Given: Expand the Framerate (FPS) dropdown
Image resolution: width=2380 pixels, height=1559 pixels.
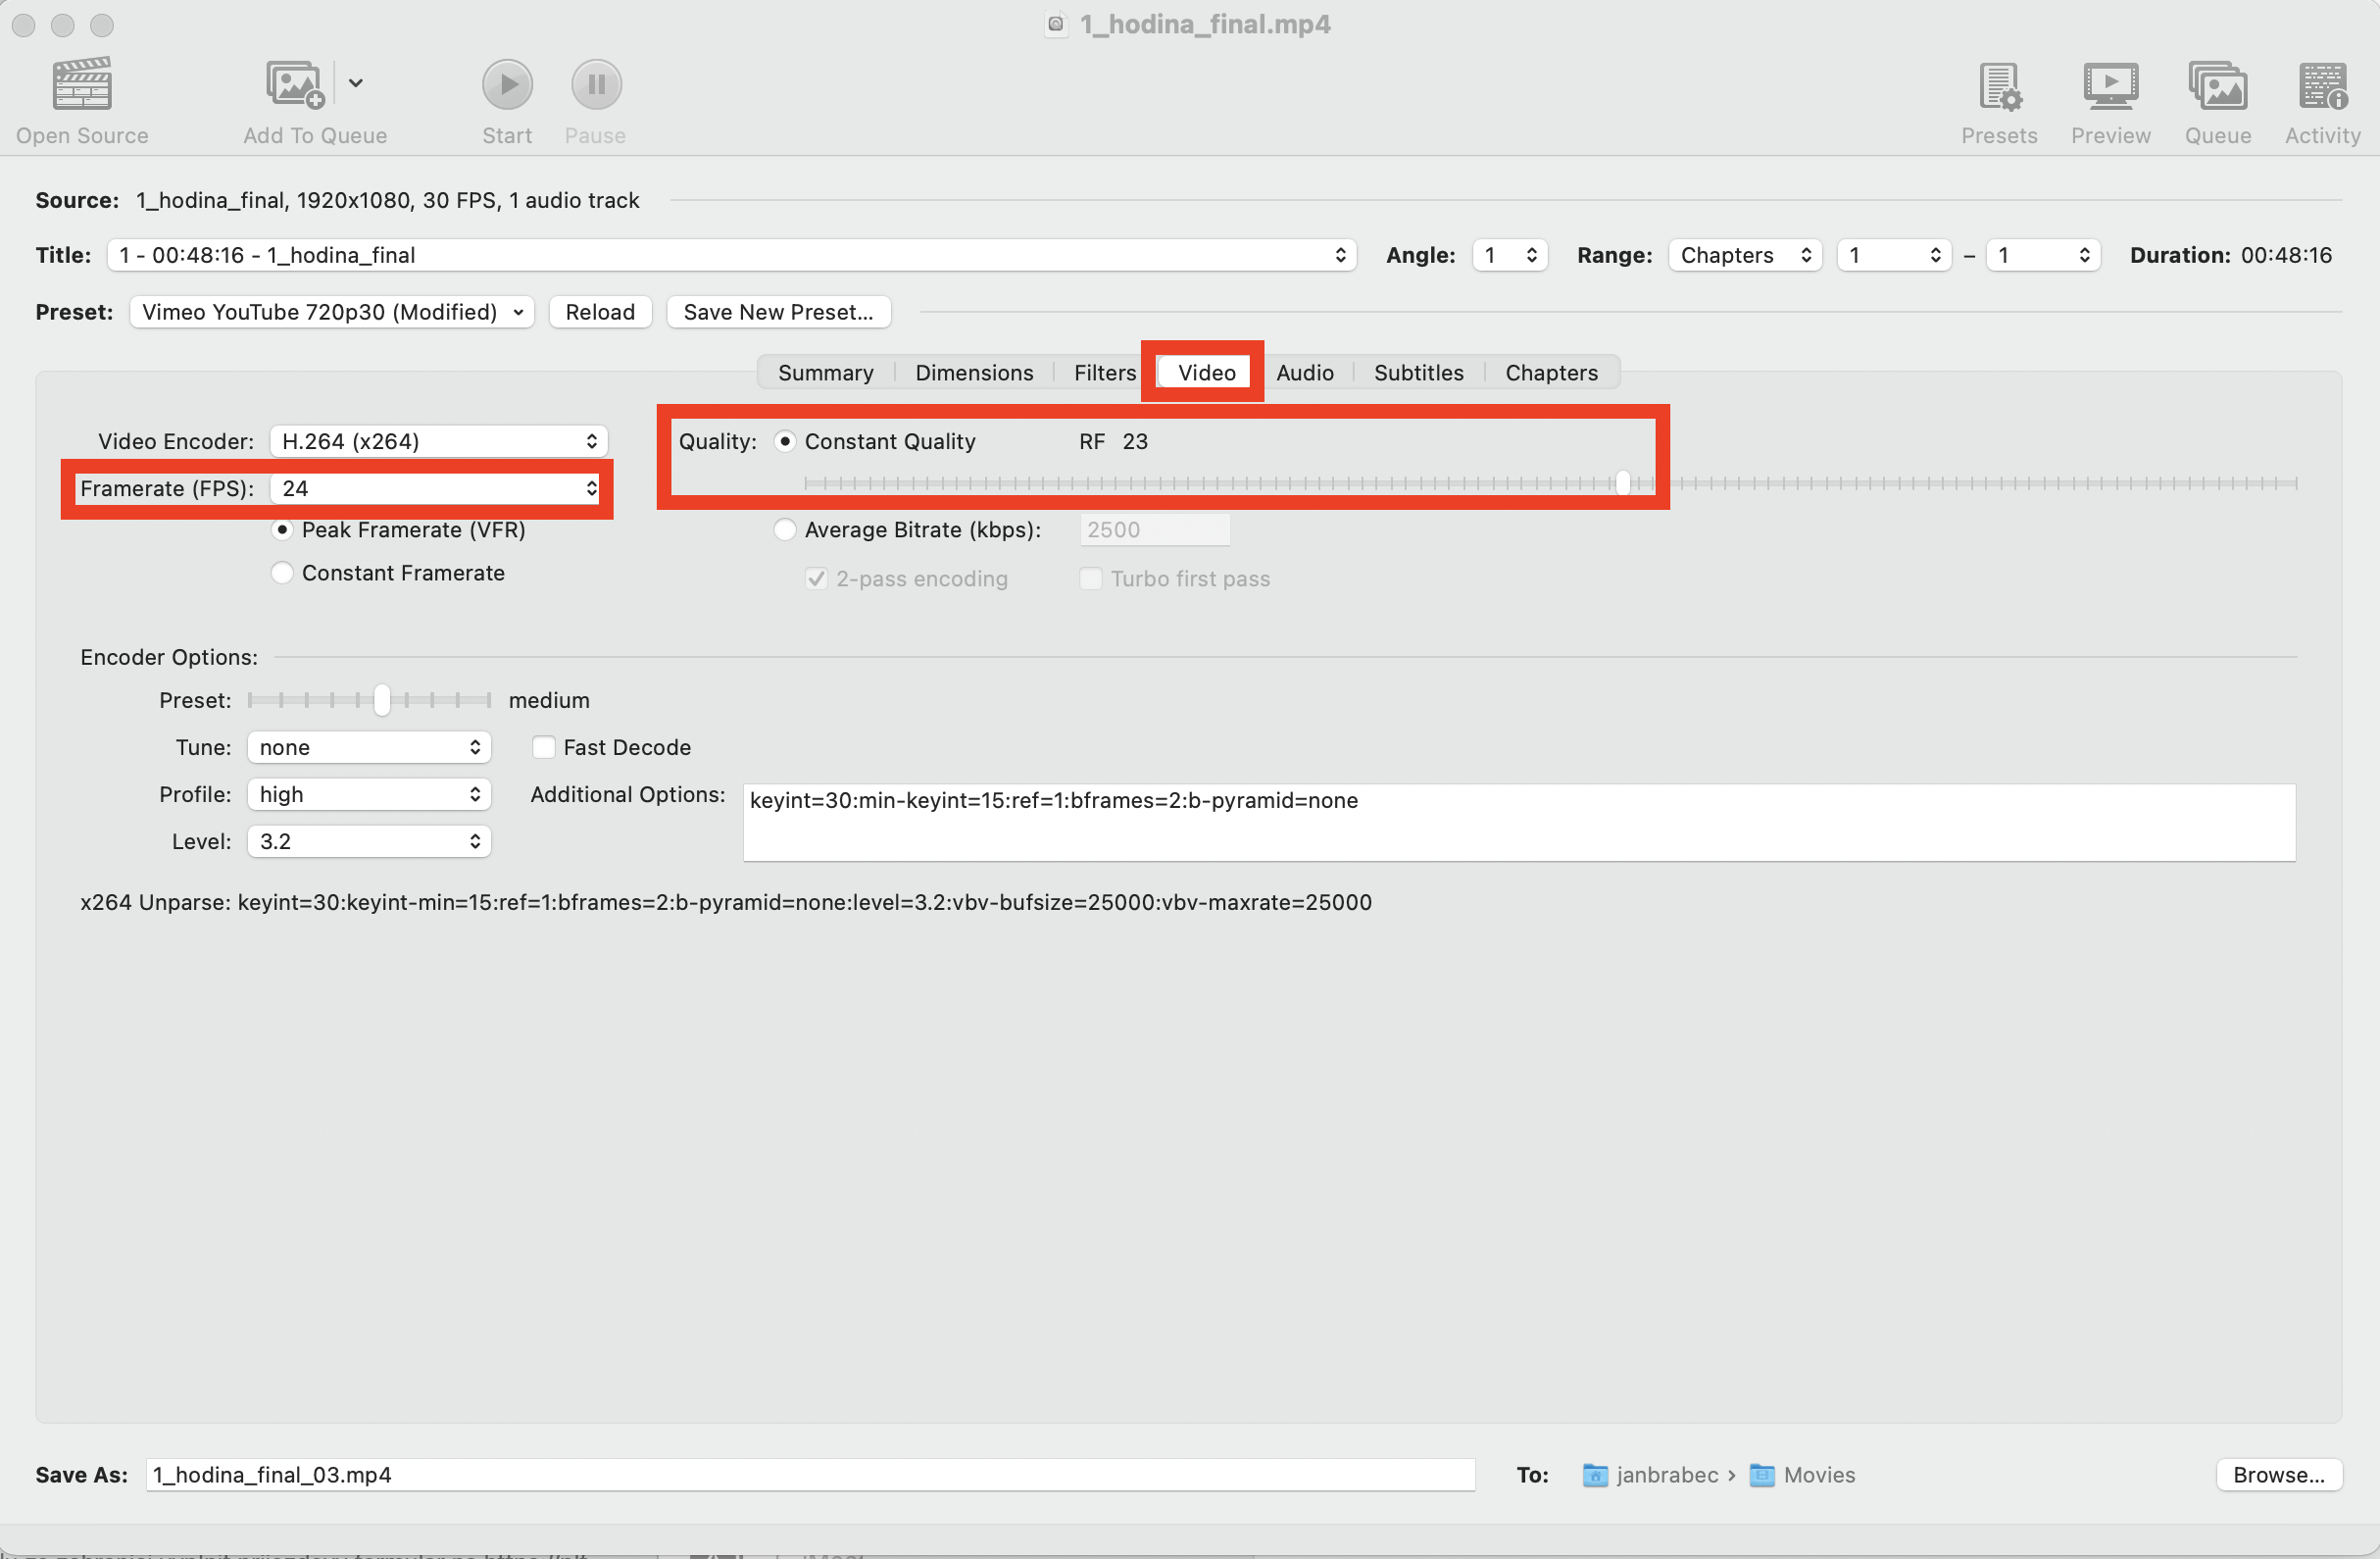Looking at the screenshot, I should click(x=438, y=488).
